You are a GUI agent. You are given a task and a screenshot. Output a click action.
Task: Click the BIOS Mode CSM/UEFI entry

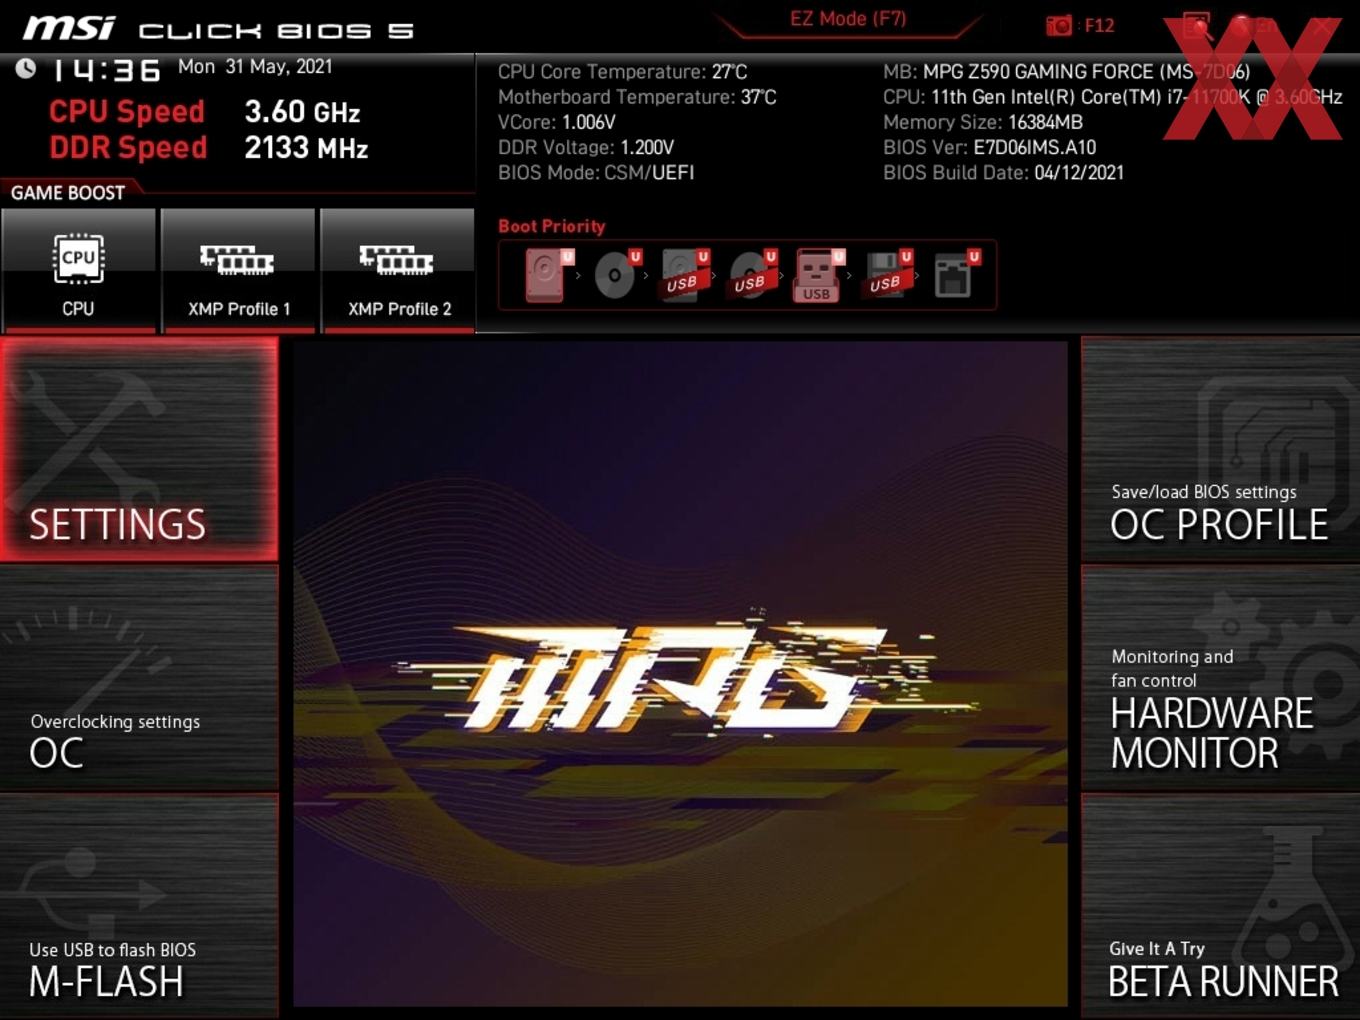(596, 172)
